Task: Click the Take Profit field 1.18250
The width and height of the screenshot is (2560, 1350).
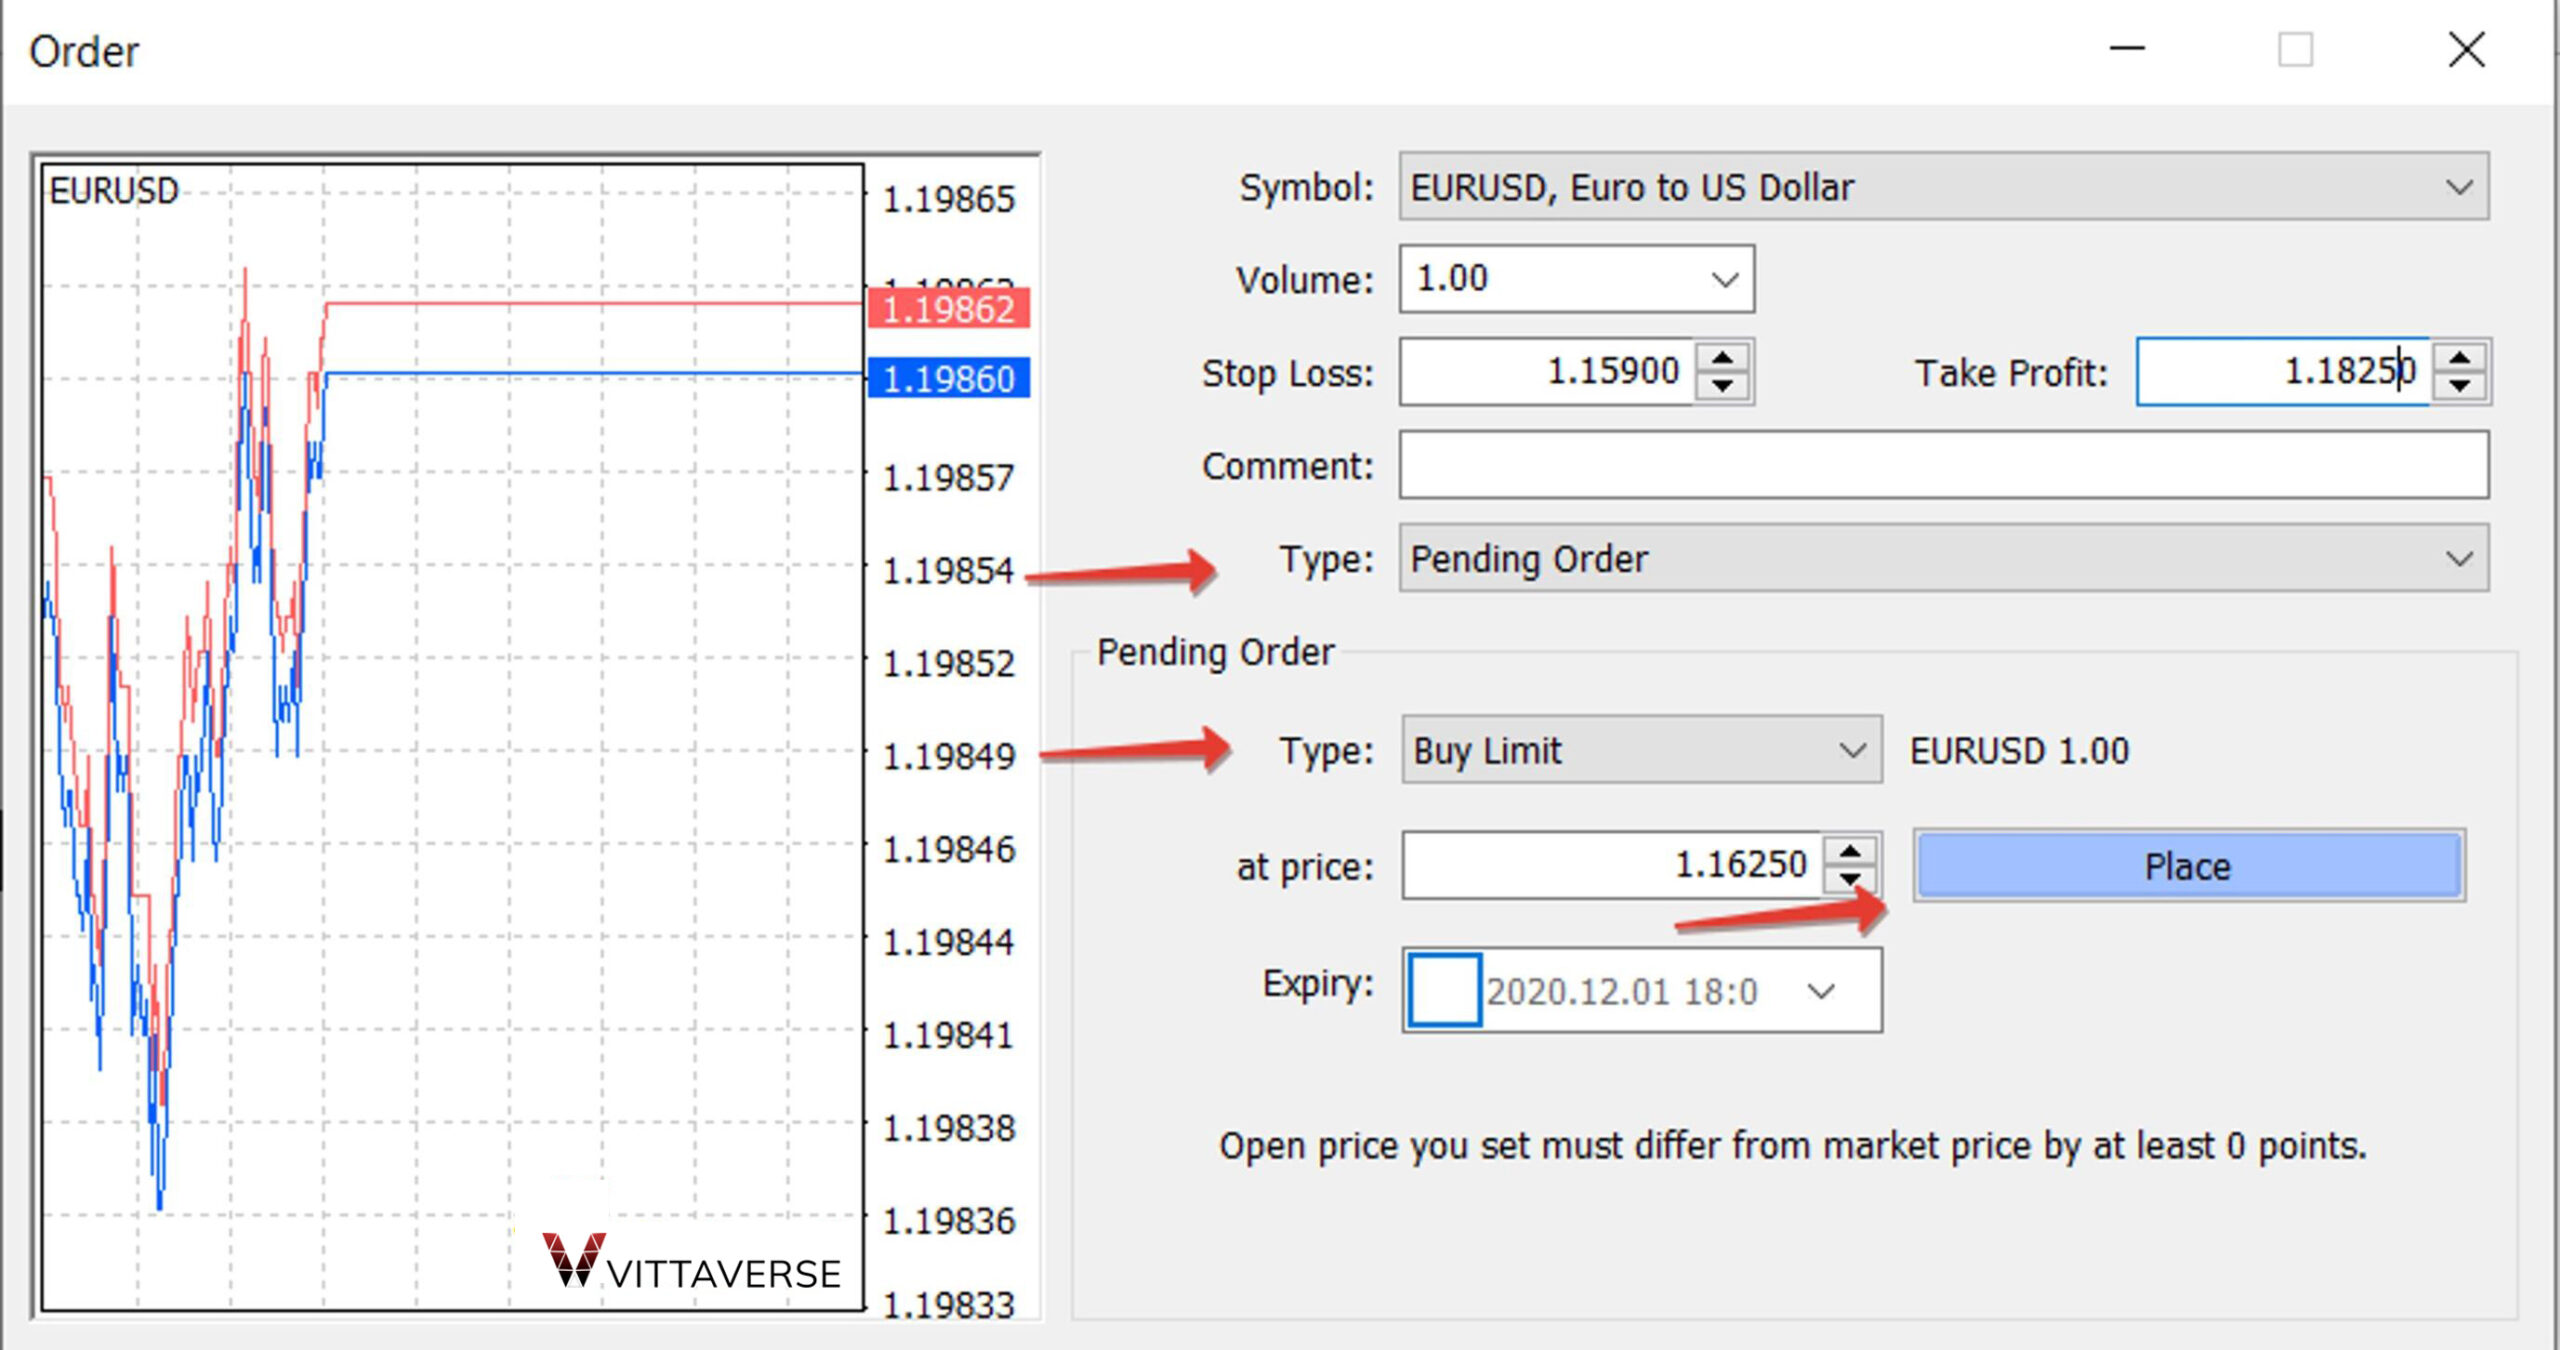Action: coord(2283,372)
